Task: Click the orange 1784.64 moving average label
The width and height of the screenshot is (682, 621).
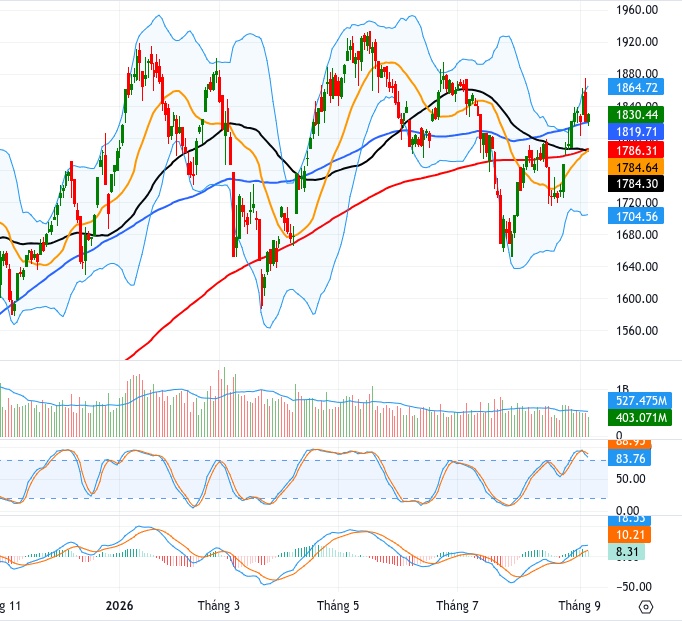Action: click(636, 167)
